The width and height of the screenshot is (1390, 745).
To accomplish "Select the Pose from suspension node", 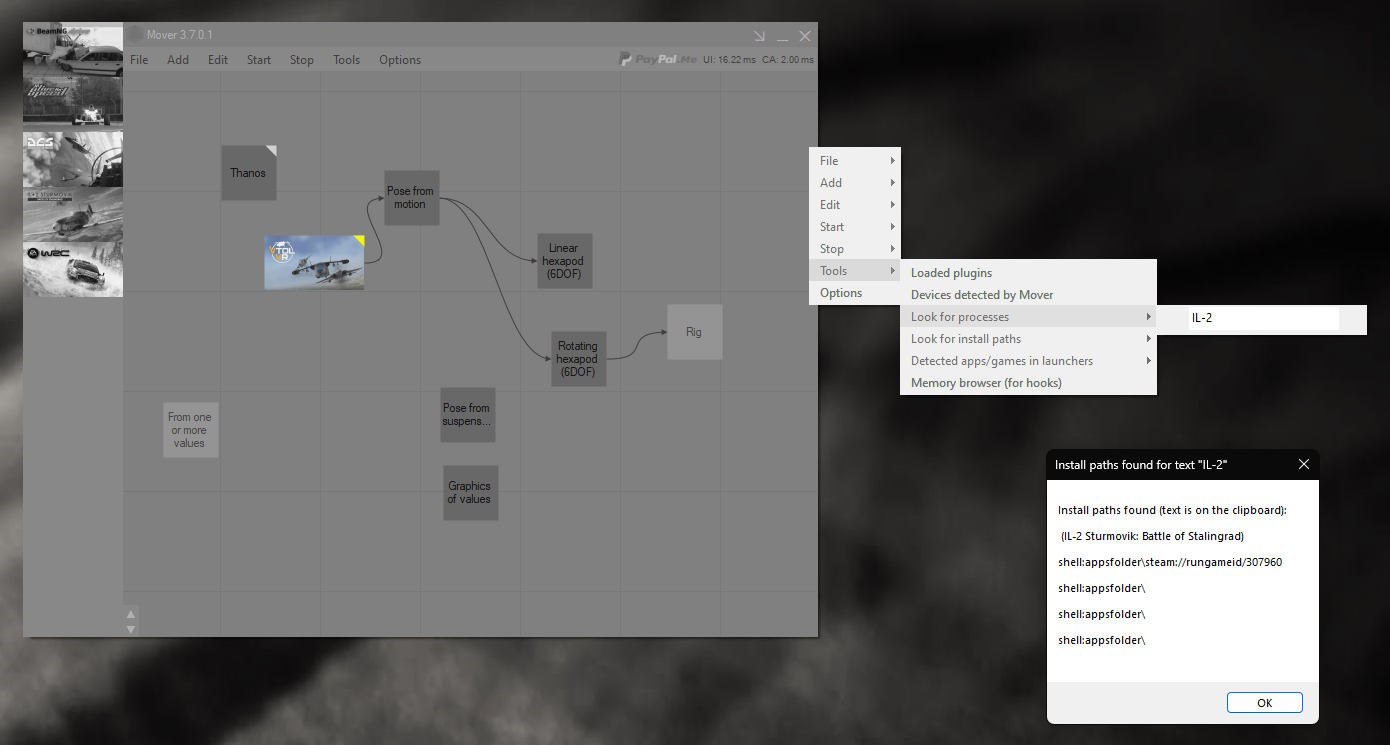I will click(468, 415).
